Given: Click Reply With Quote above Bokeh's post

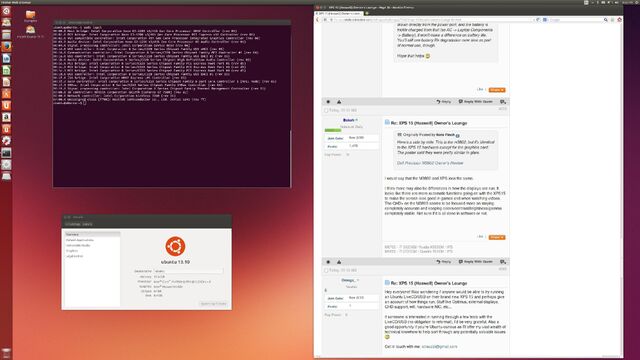Looking at the screenshot, I should pyautogui.click(x=476, y=102).
